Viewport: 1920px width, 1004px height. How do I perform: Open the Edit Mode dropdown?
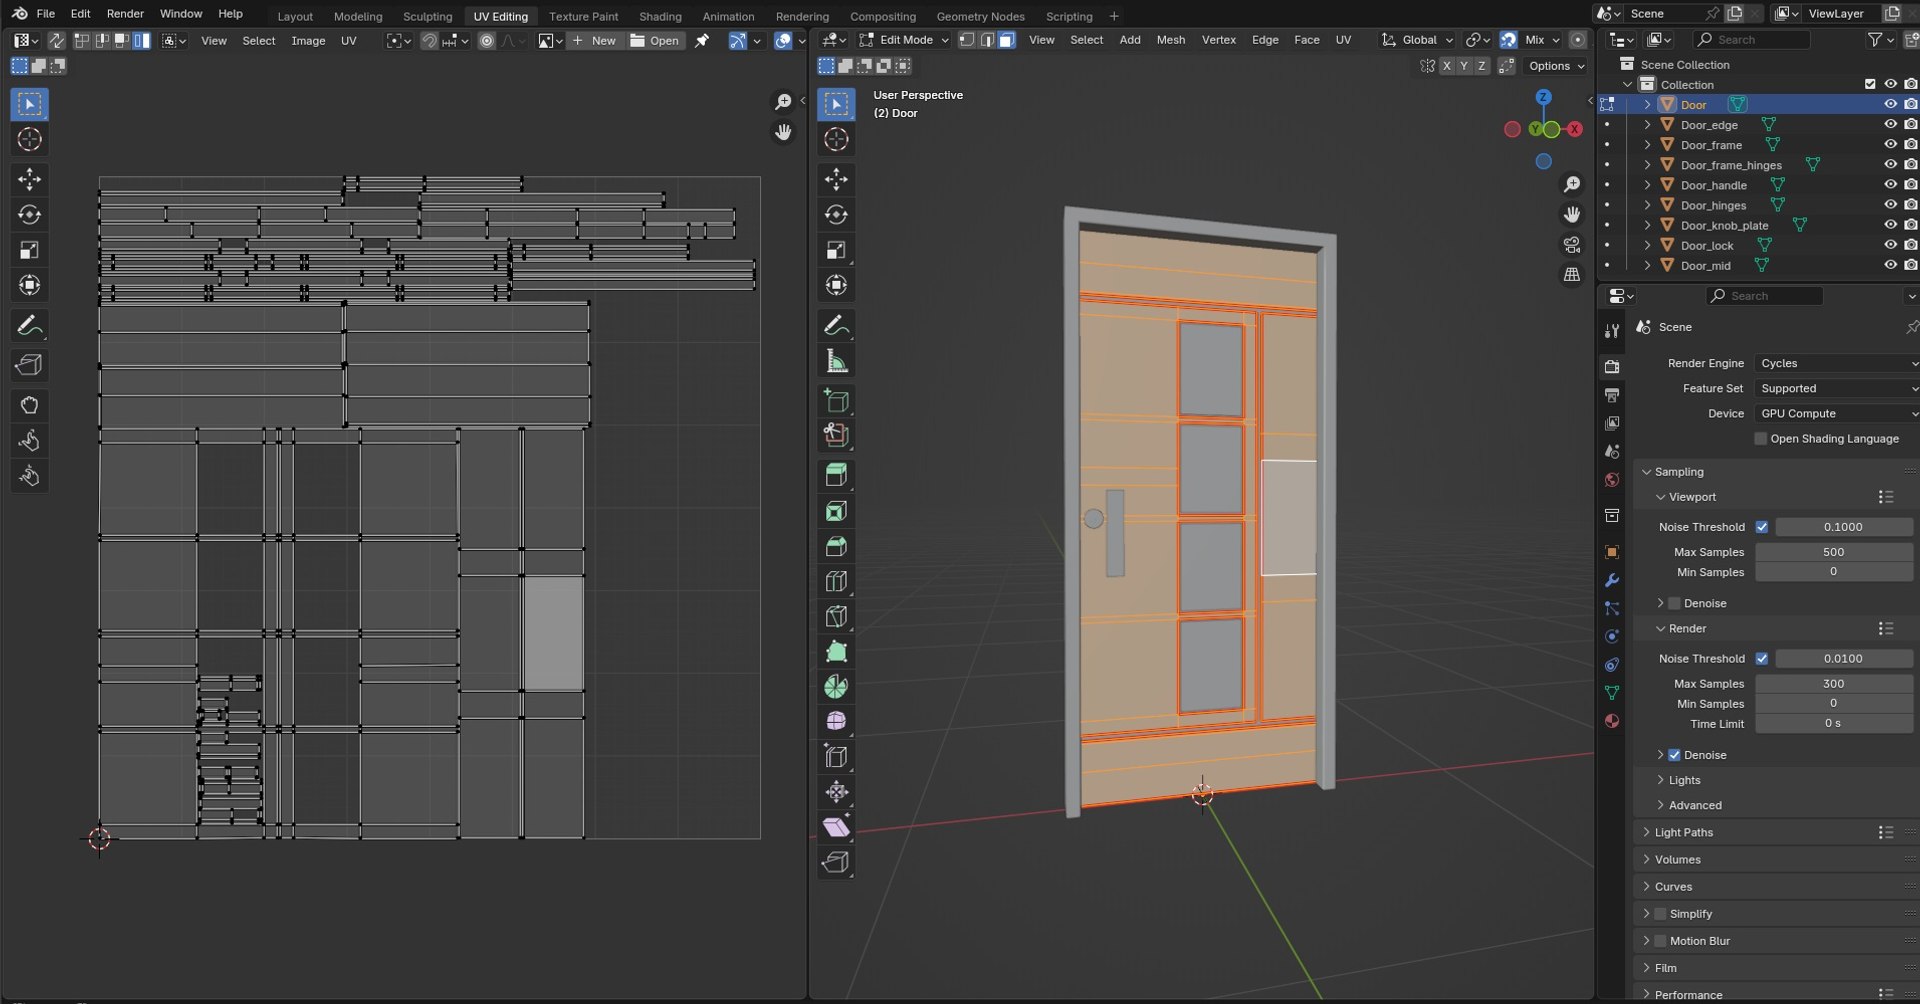(904, 40)
